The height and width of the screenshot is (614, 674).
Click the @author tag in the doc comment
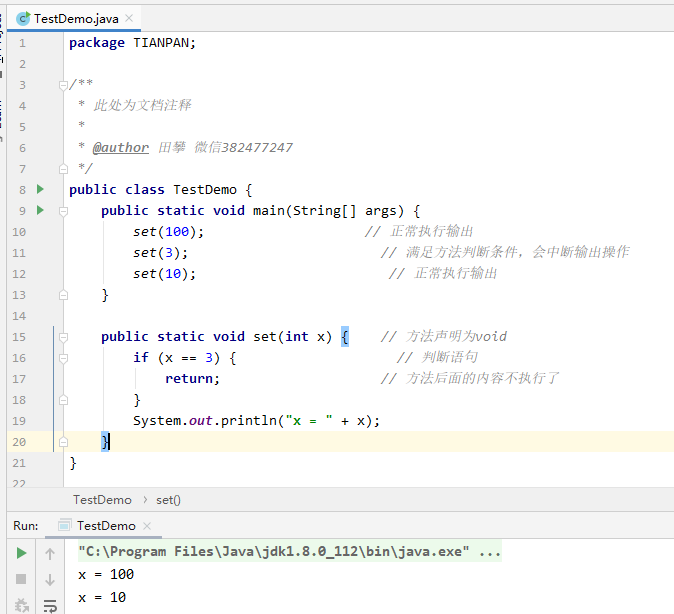(121, 148)
